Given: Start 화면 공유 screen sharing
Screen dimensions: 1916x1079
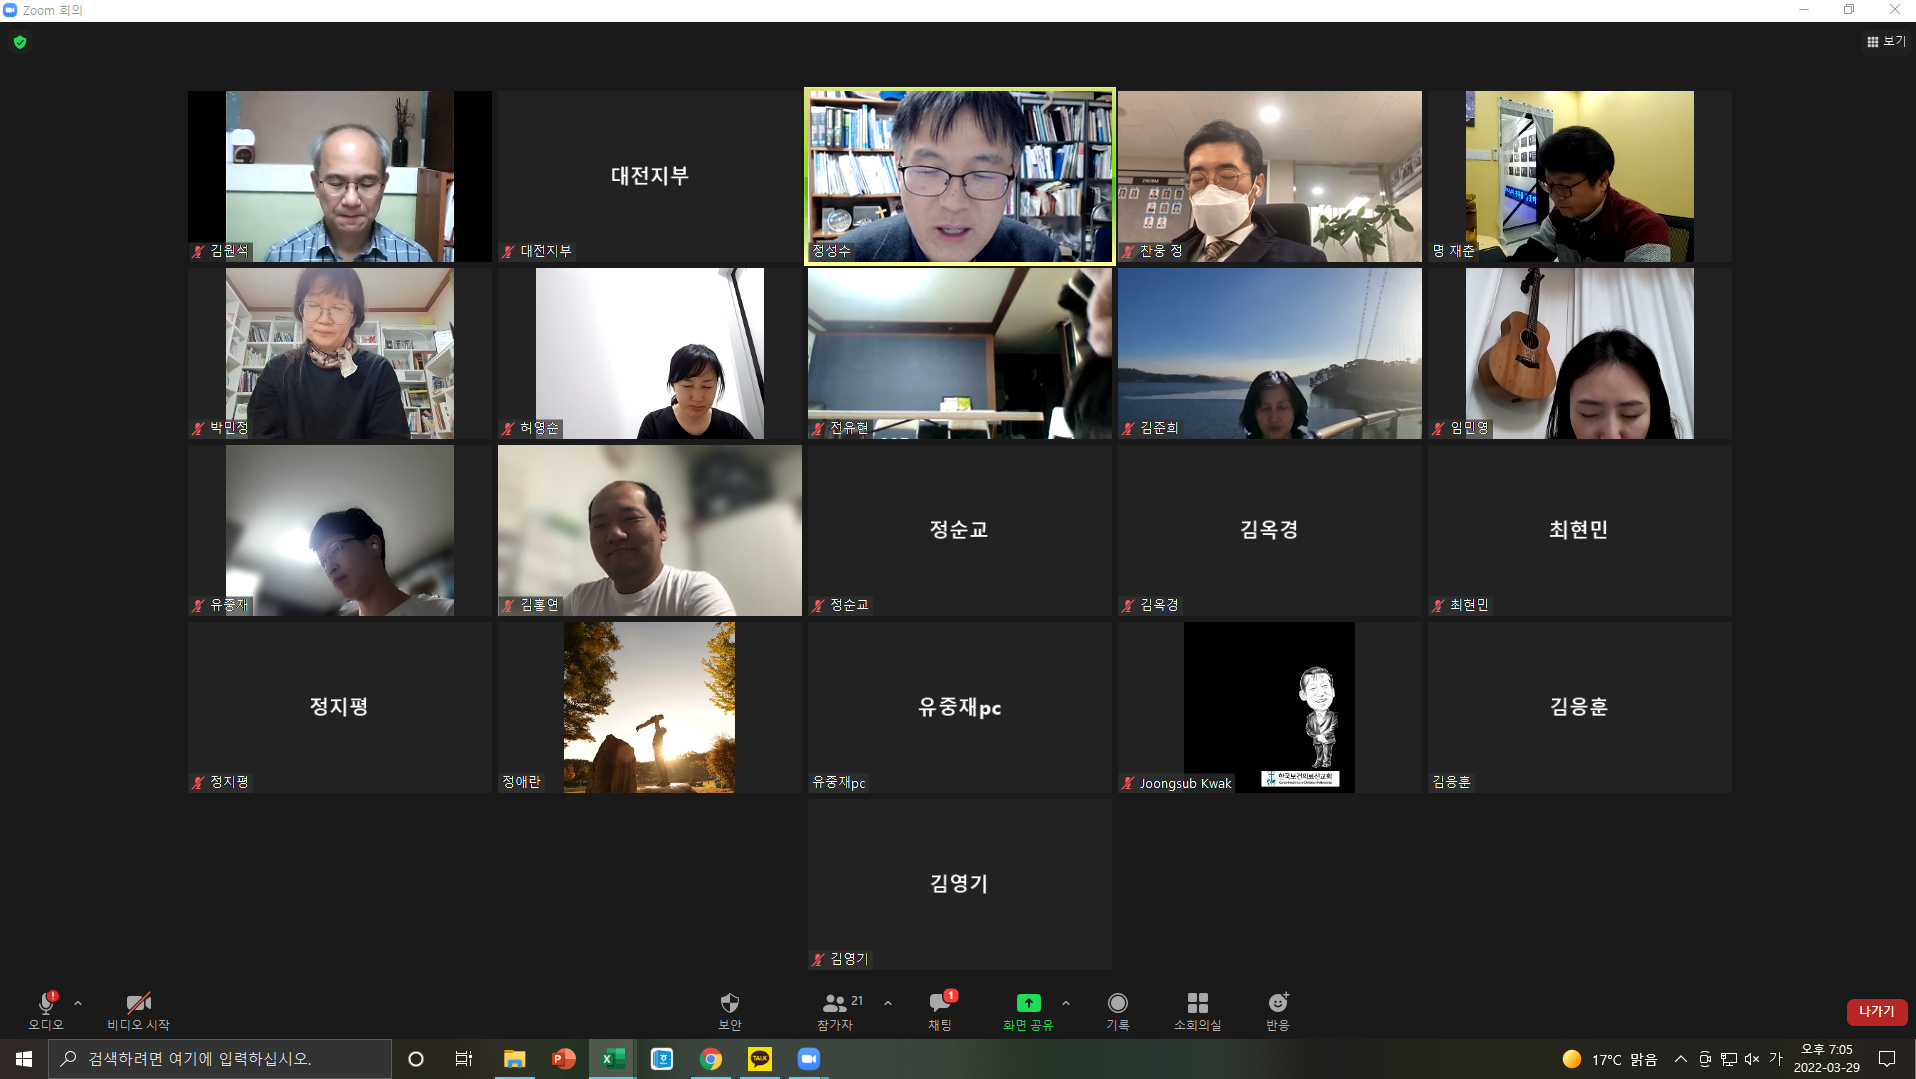Looking at the screenshot, I should pos(1028,1011).
